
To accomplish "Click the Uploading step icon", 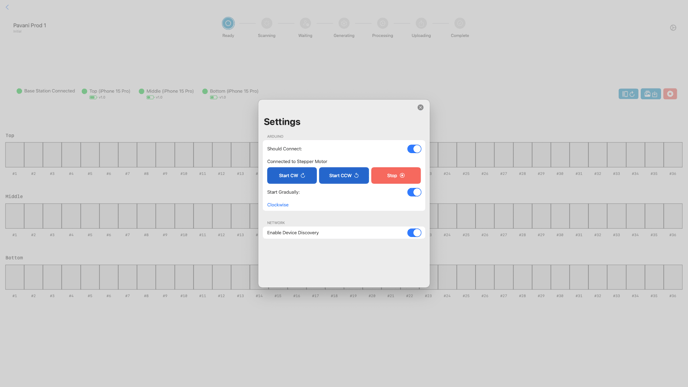I will pos(421,23).
